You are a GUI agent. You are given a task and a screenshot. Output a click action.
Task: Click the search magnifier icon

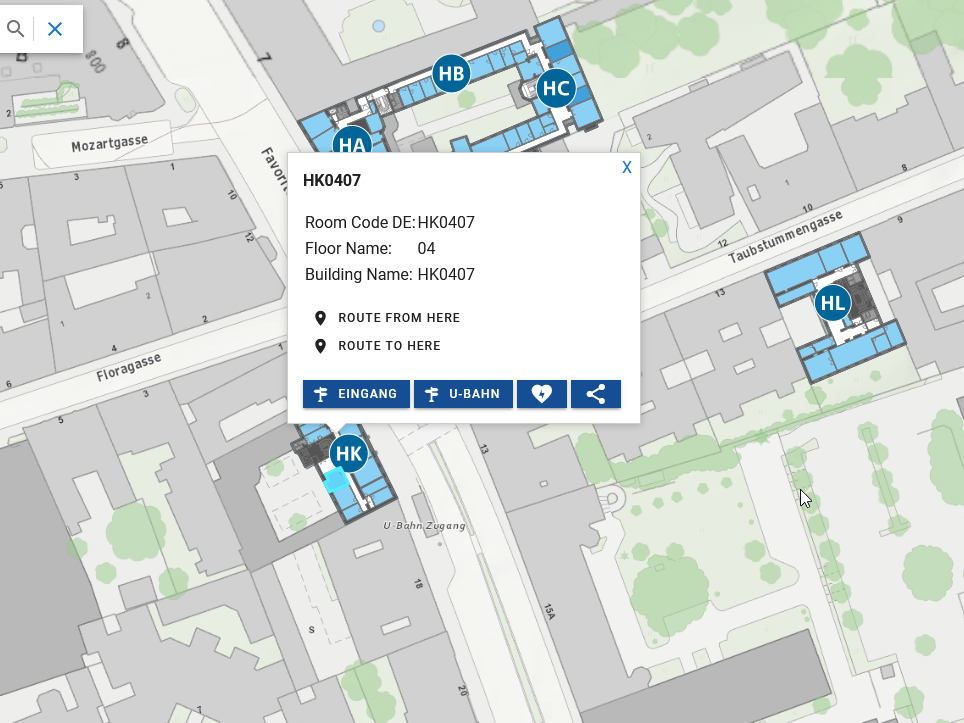point(15,28)
